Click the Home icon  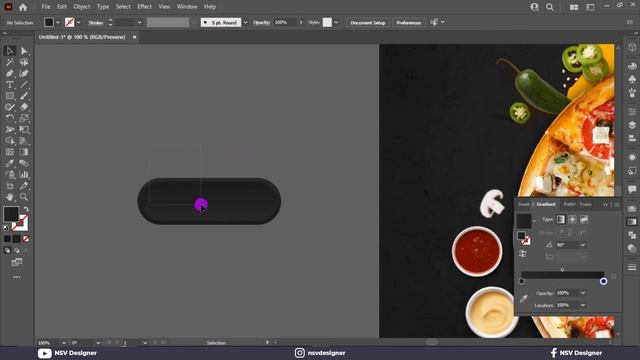coord(23,7)
